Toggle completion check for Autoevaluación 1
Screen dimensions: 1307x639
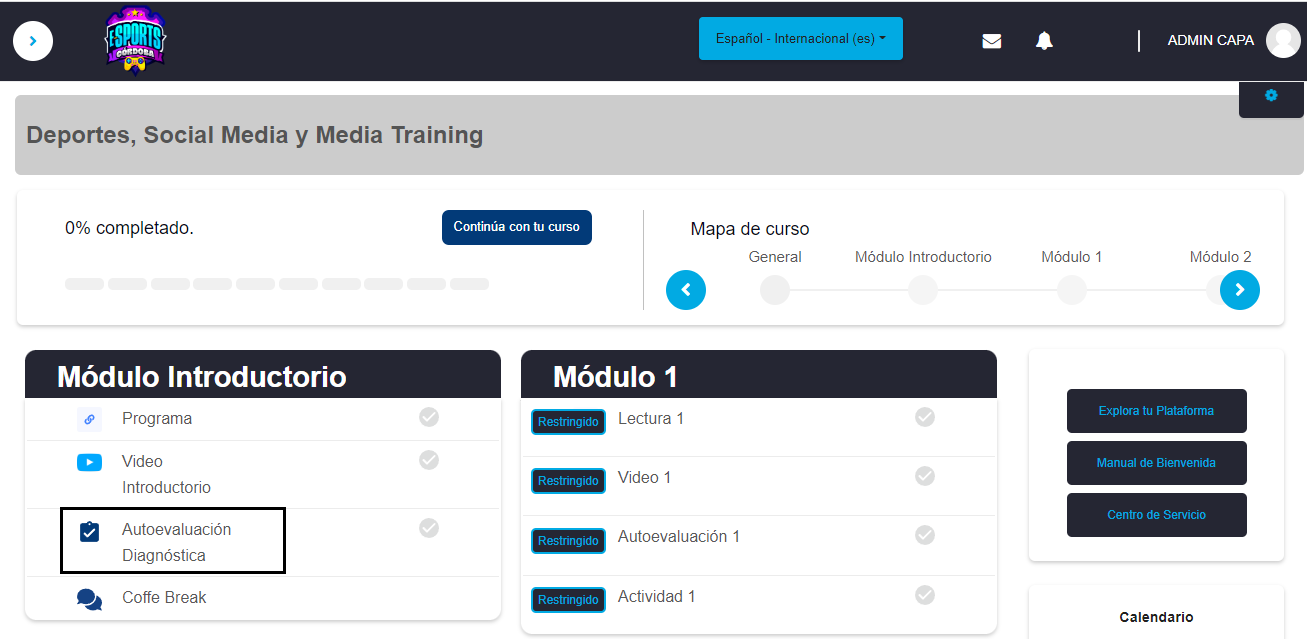(x=925, y=535)
